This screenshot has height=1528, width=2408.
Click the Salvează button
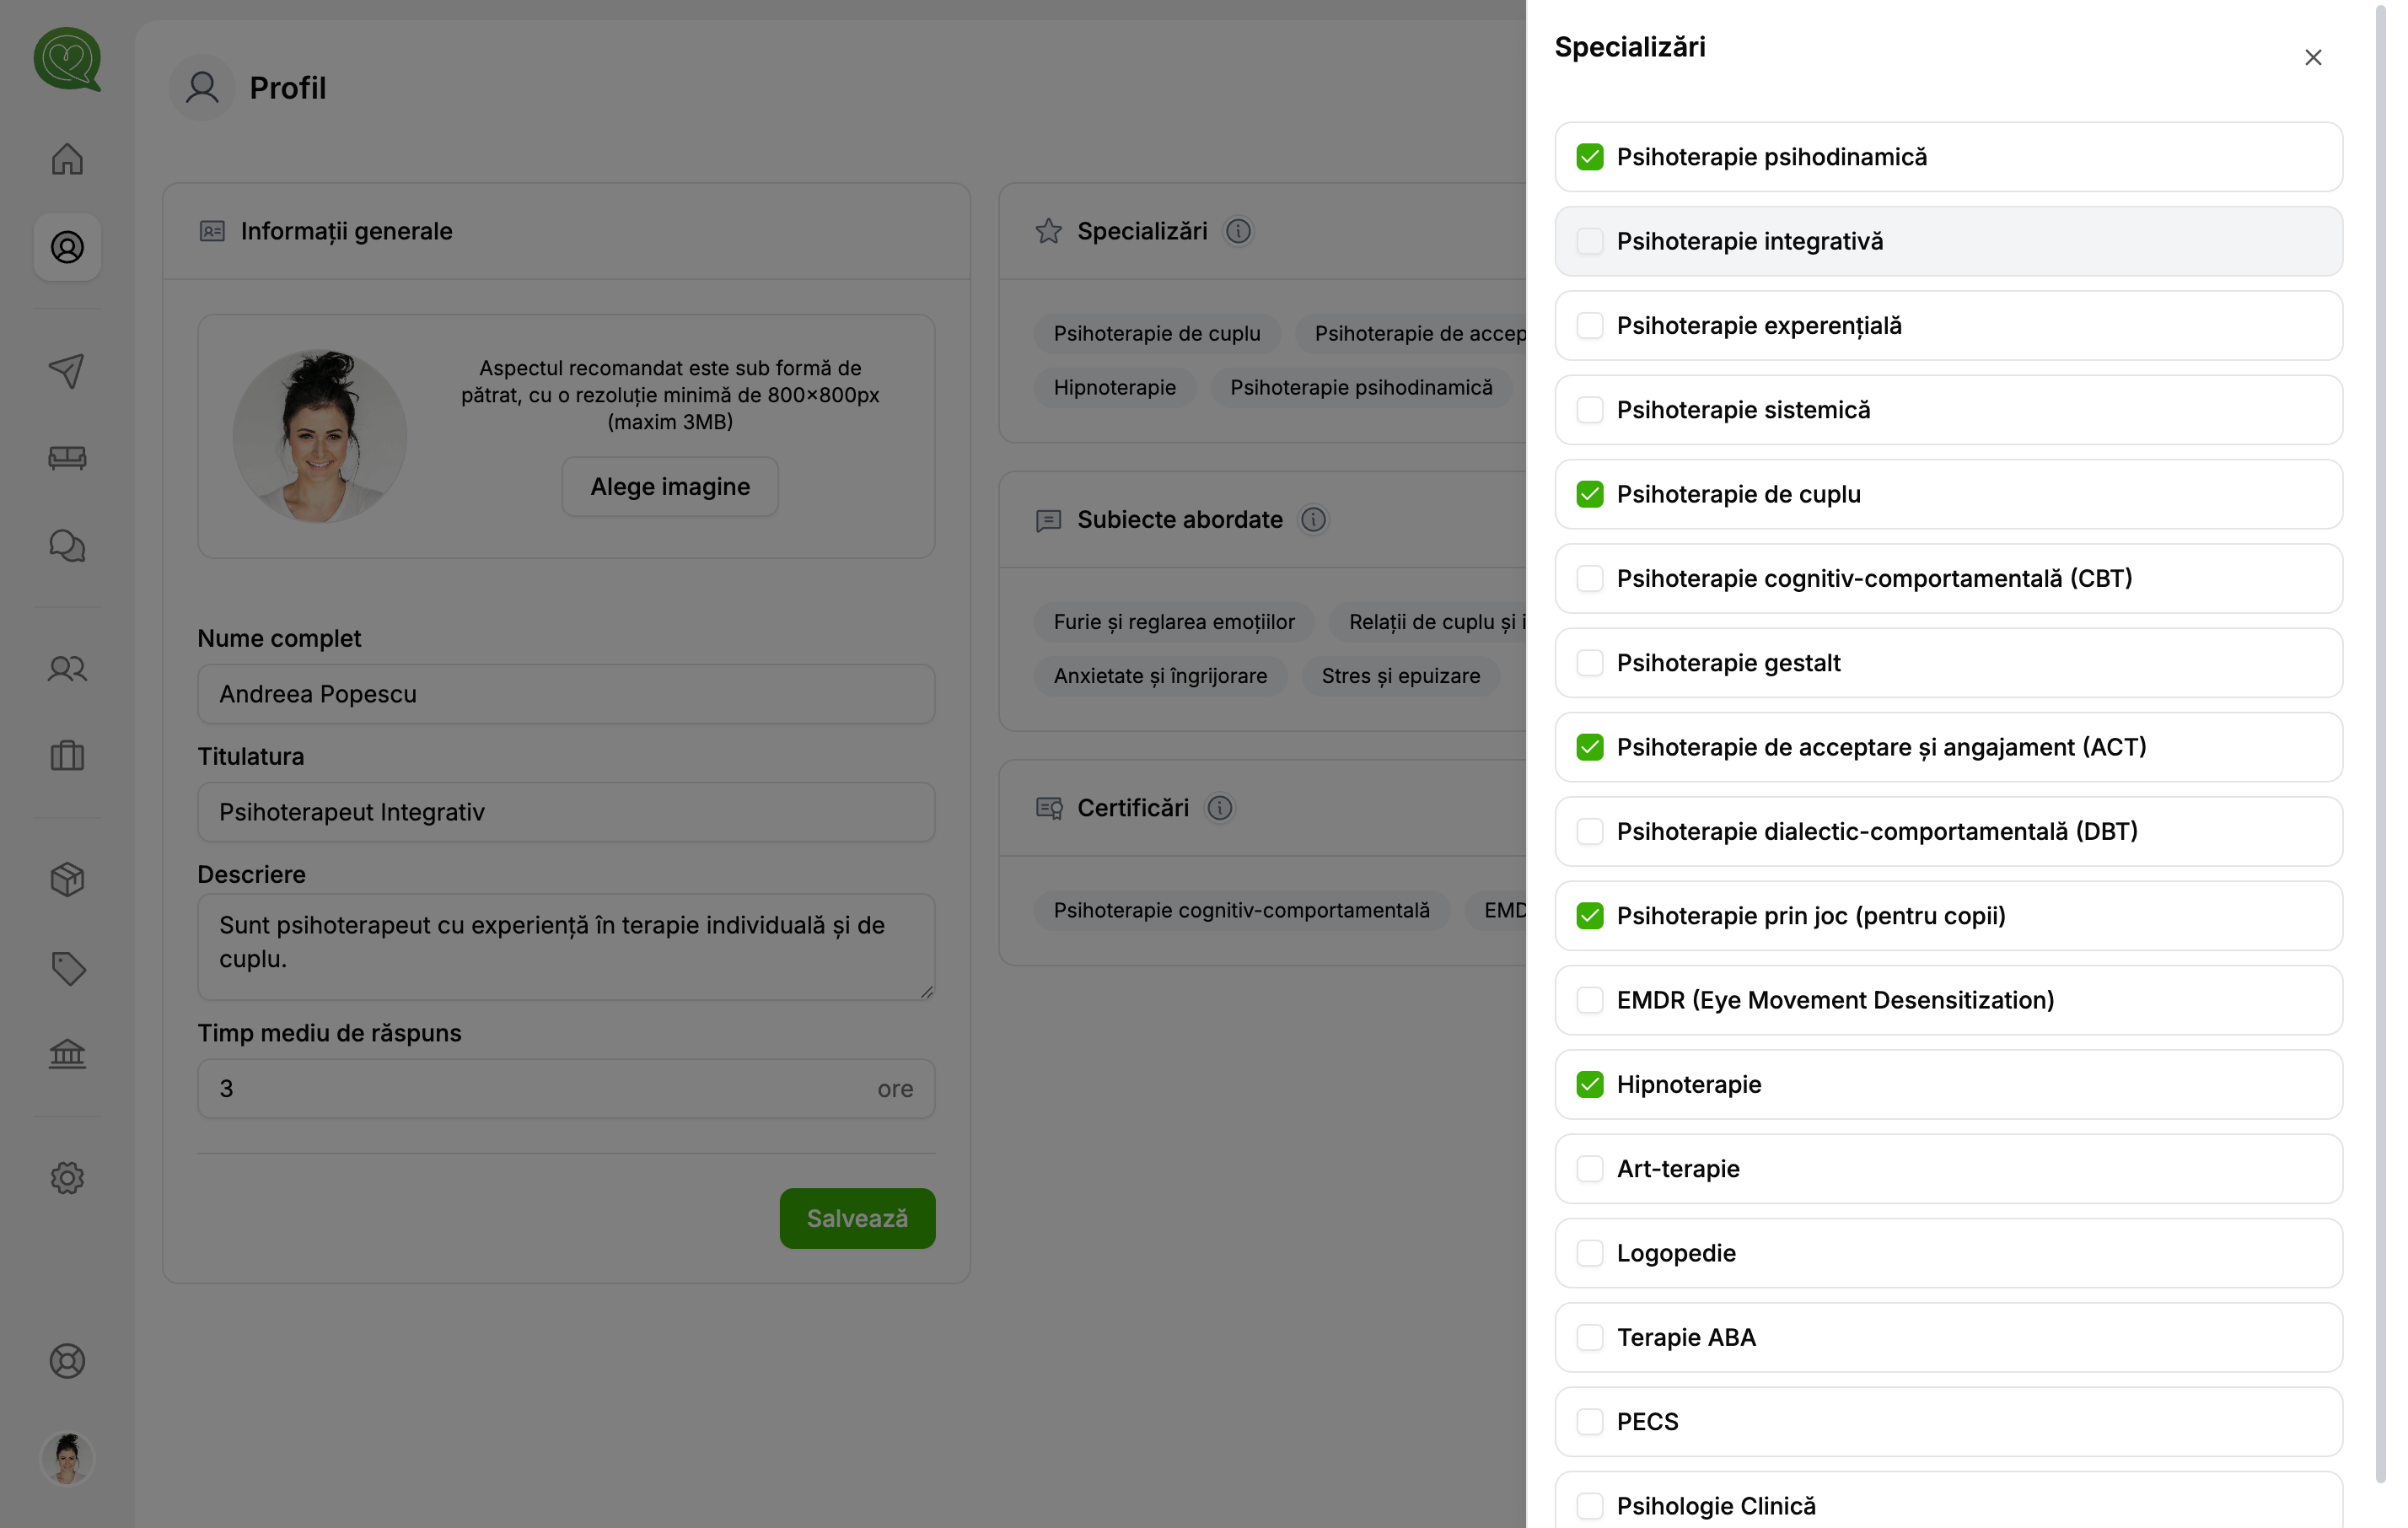tap(857, 1218)
